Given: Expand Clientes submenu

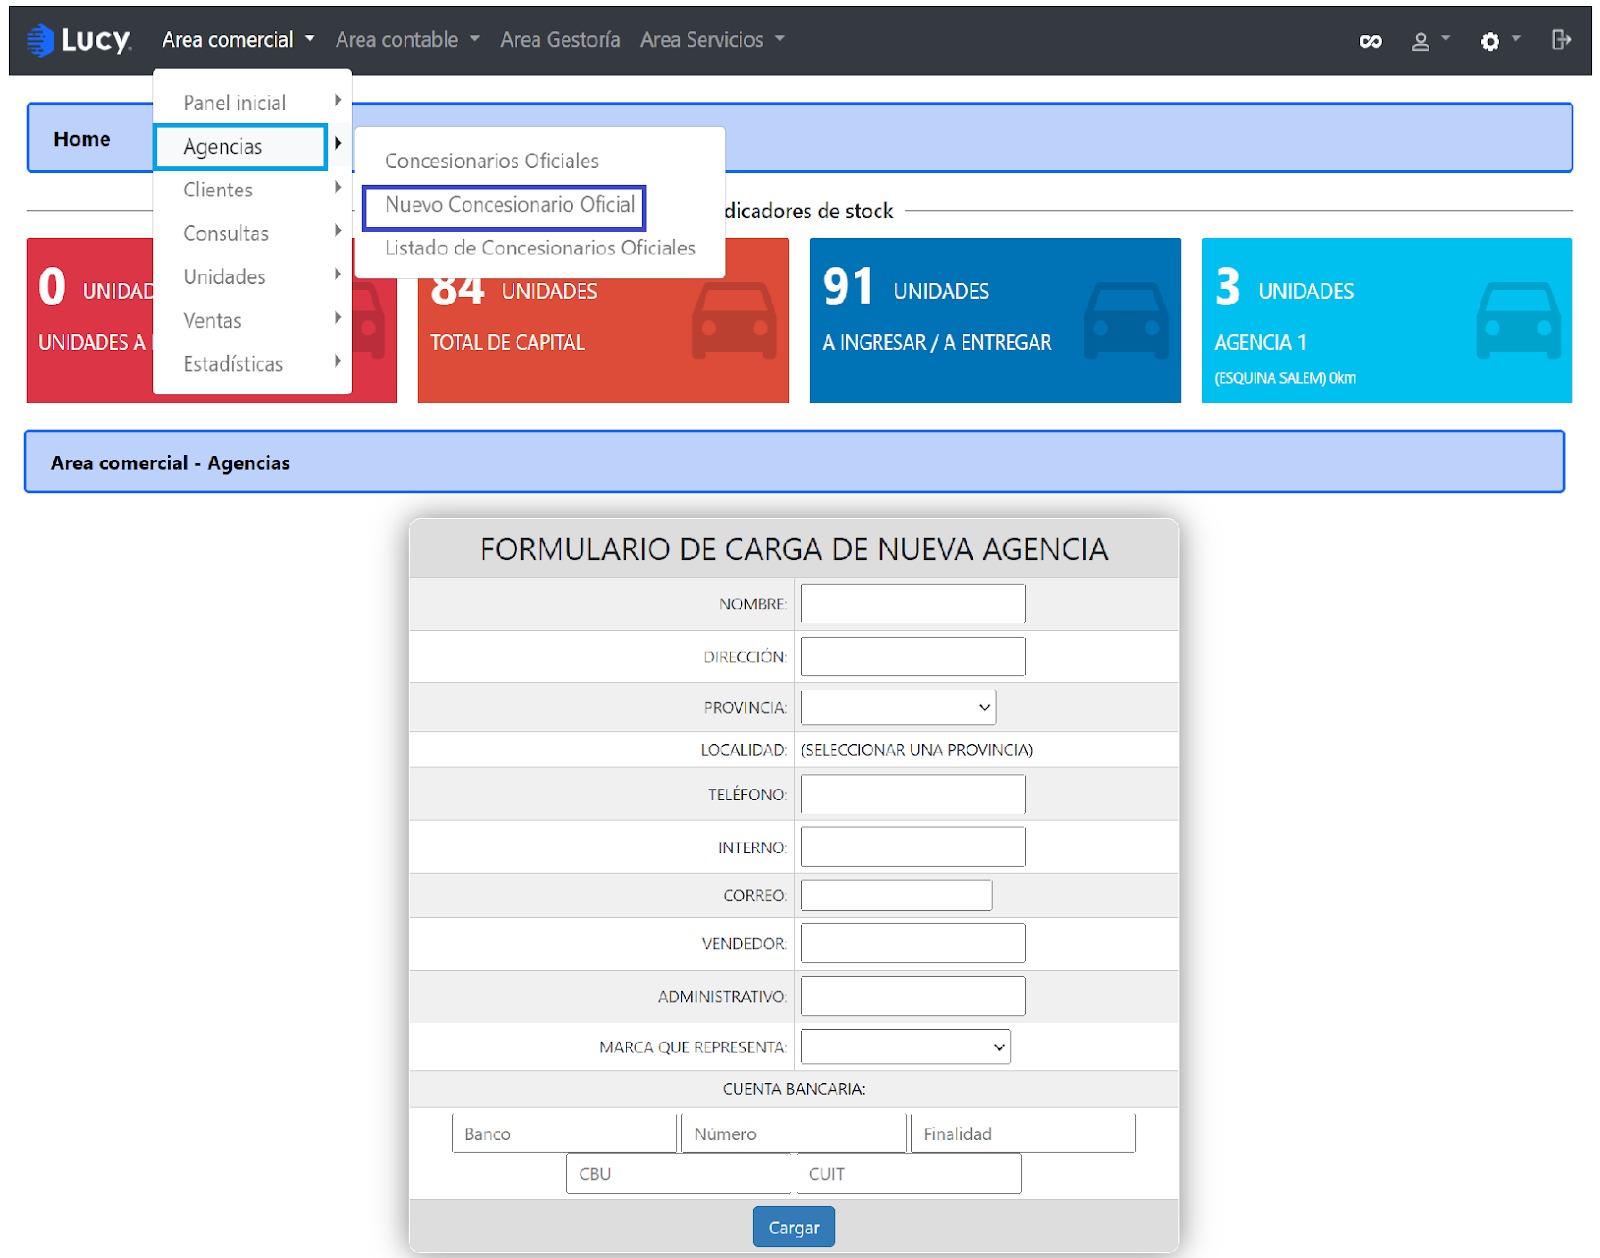Looking at the screenshot, I should pos(252,190).
